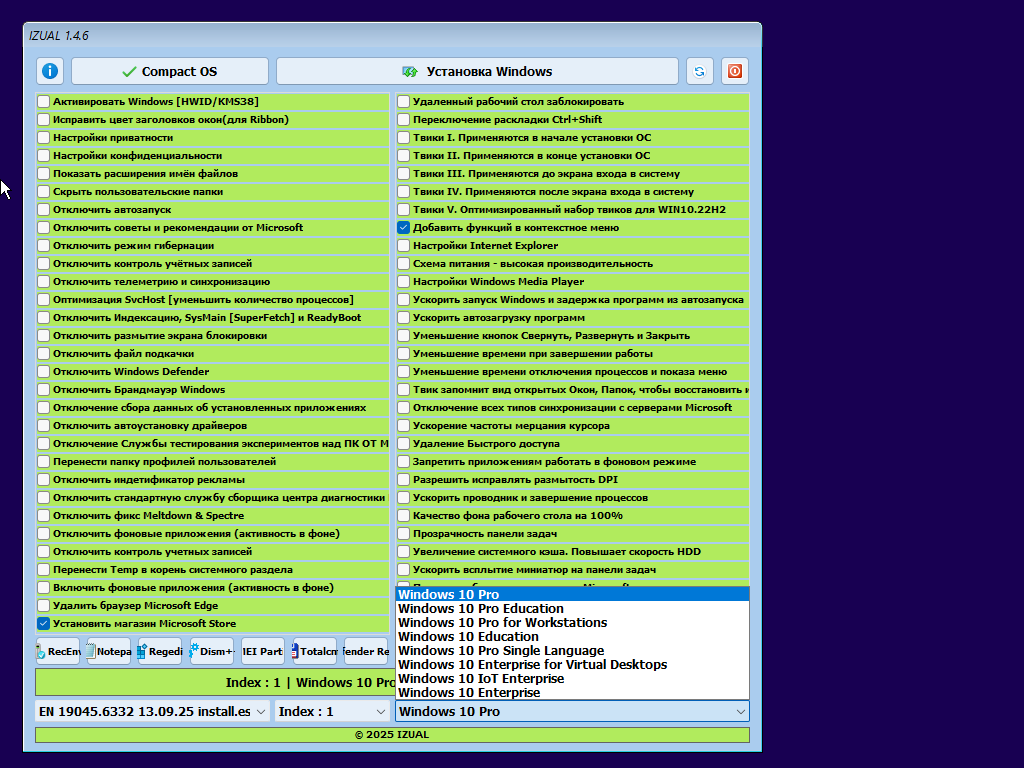Enable Ускорение частоты мерцания курсора
Screen dimensions: 1024x768
point(404,425)
